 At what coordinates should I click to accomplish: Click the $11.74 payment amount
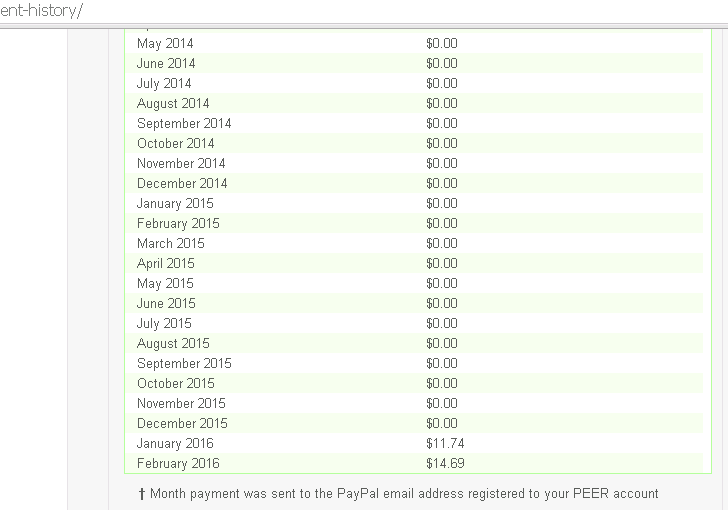click(445, 444)
